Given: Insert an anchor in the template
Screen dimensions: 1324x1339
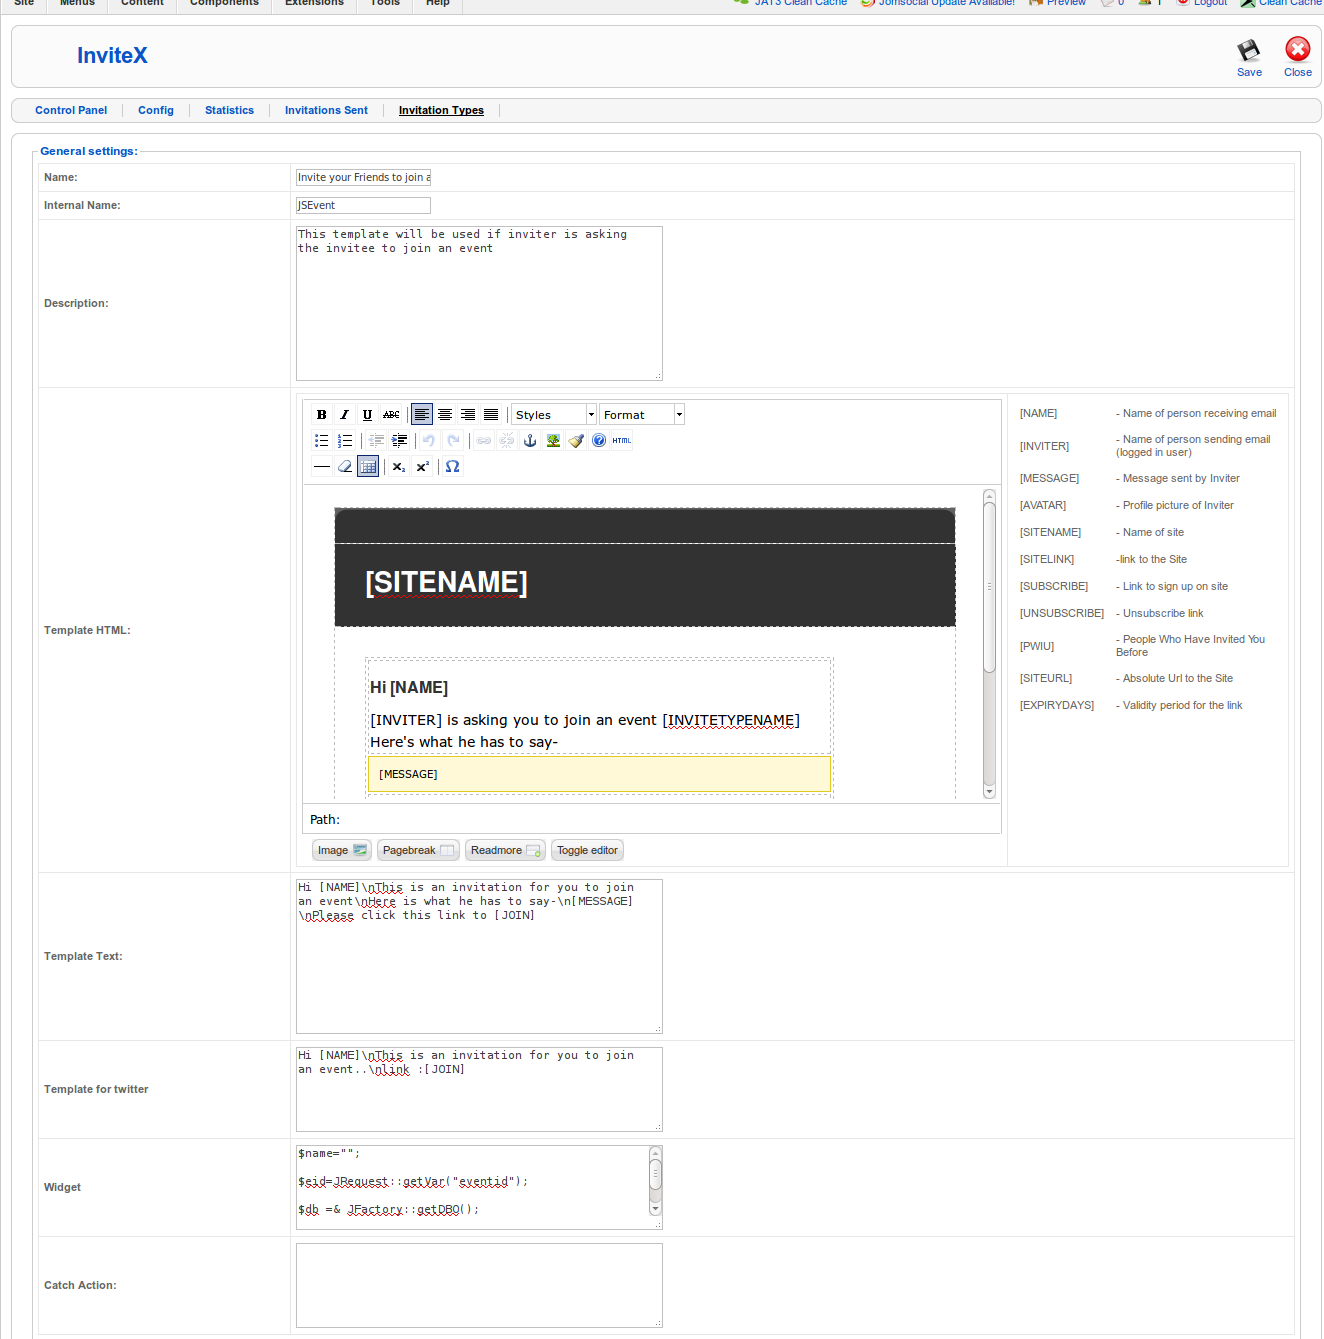Looking at the screenshot, I should (x=531, y=441).
